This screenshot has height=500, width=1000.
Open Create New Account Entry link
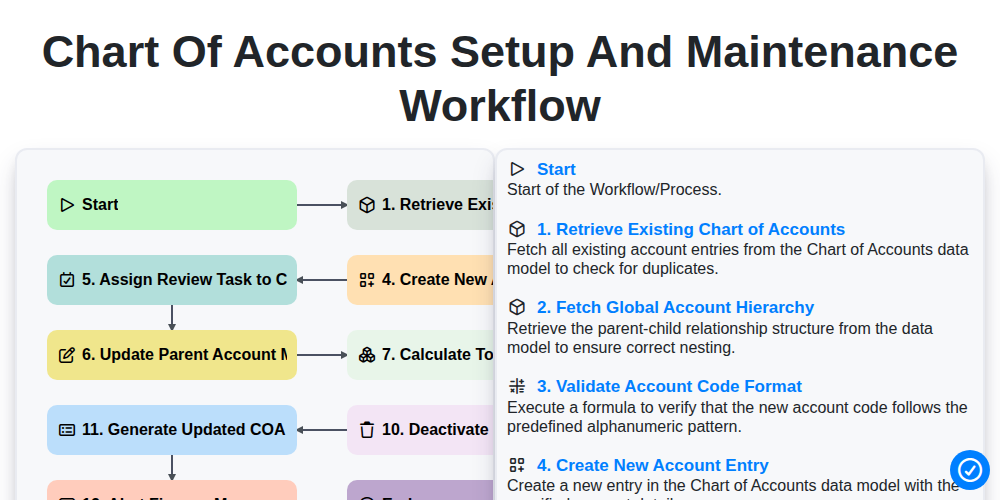(652, 466)
